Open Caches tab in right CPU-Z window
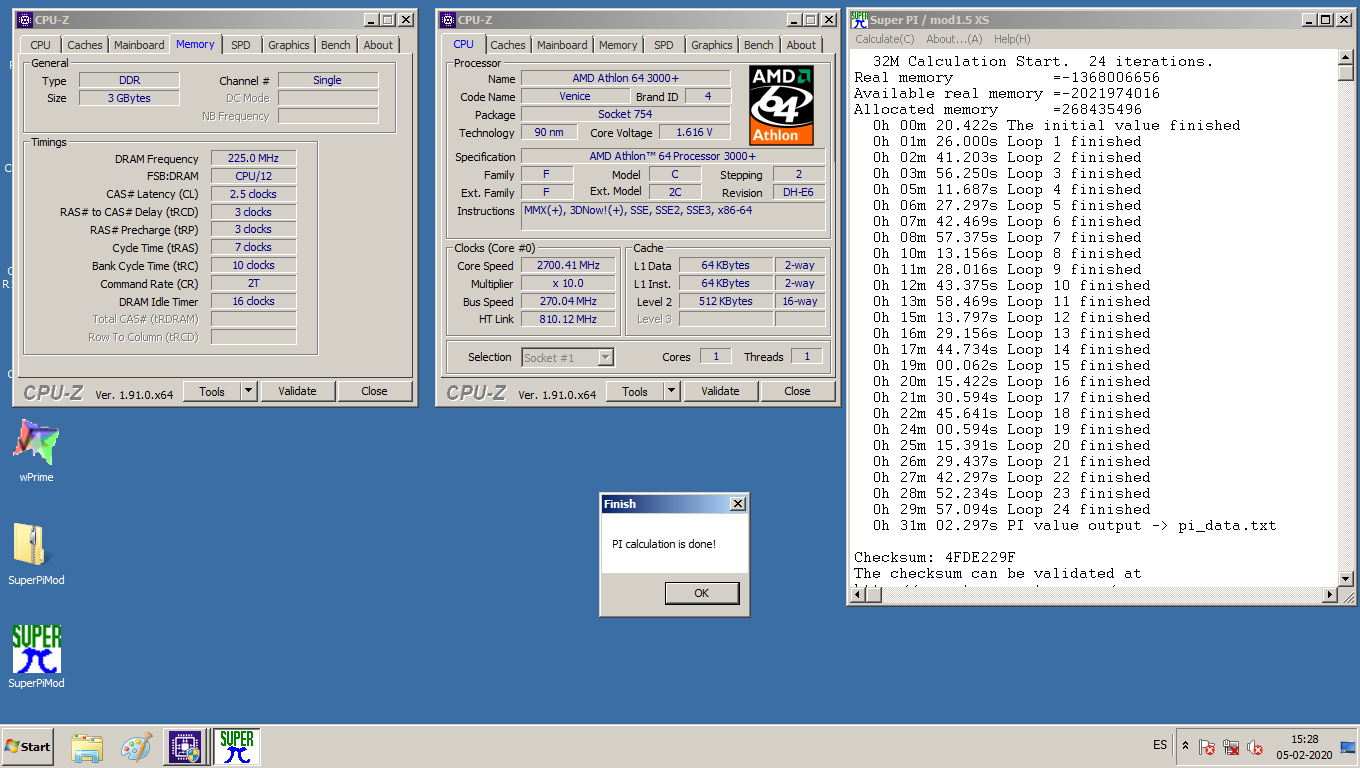The width and height of the screenshot is (1360, 768). 508,45
